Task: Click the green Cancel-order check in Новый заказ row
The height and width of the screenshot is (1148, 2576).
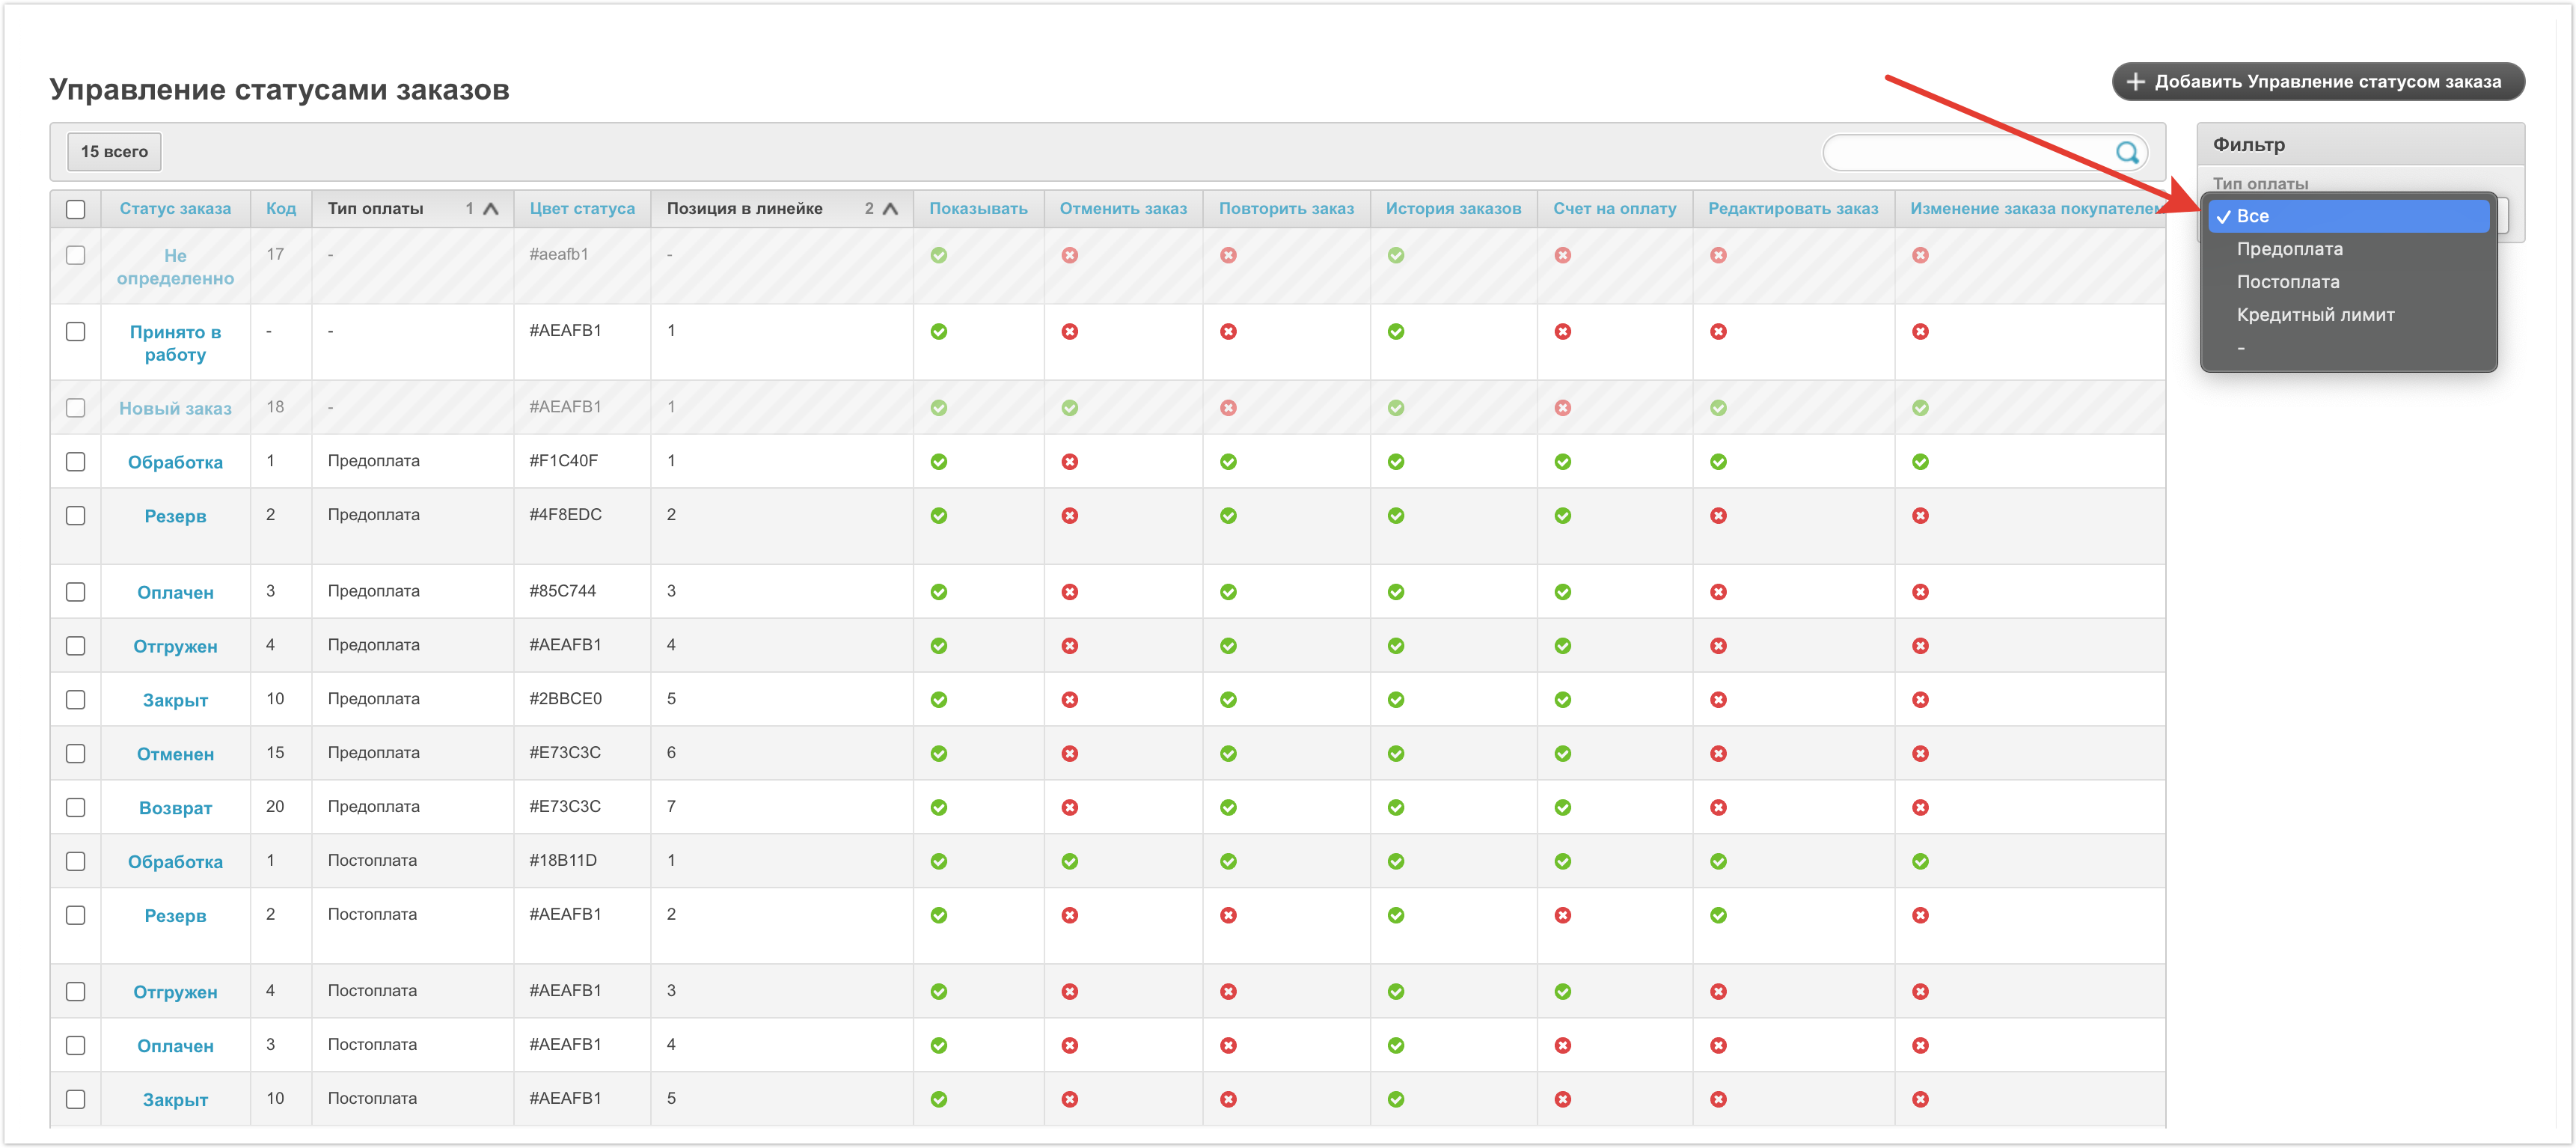Action: [x=1069, y=408]
